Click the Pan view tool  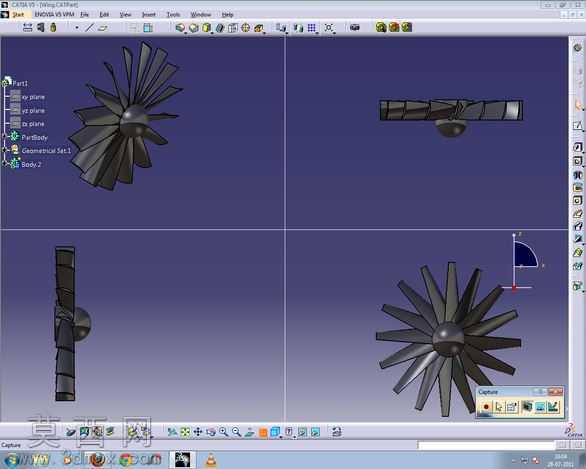[x=198, y=432]
